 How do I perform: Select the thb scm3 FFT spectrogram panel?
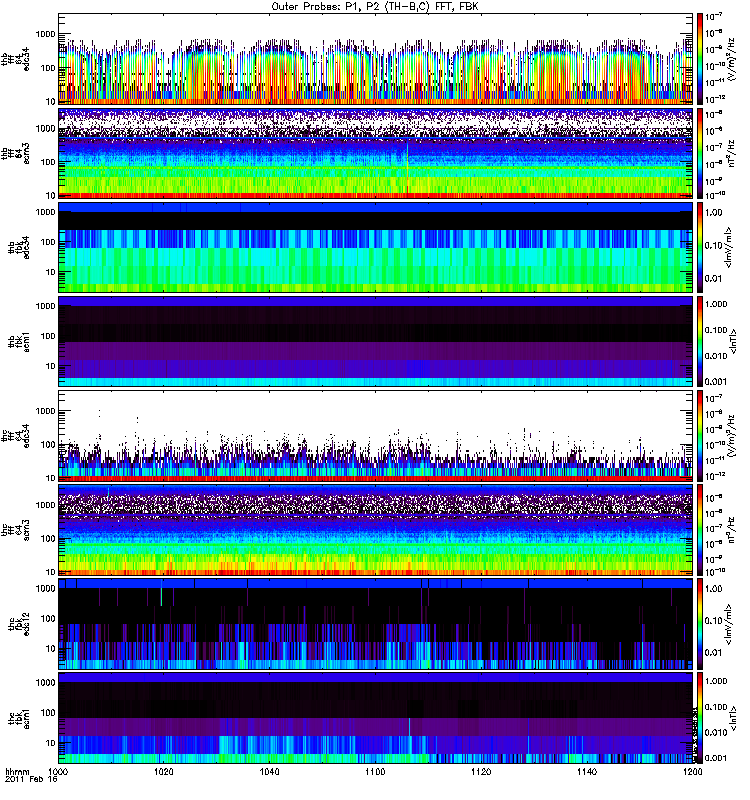(x=375, y=152)
